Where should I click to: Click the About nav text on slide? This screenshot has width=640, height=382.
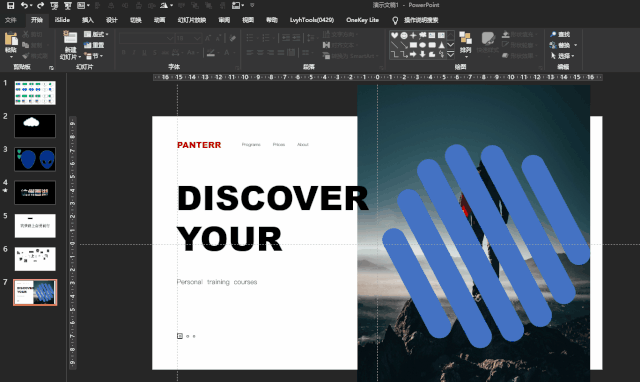(x=303, y=144)
